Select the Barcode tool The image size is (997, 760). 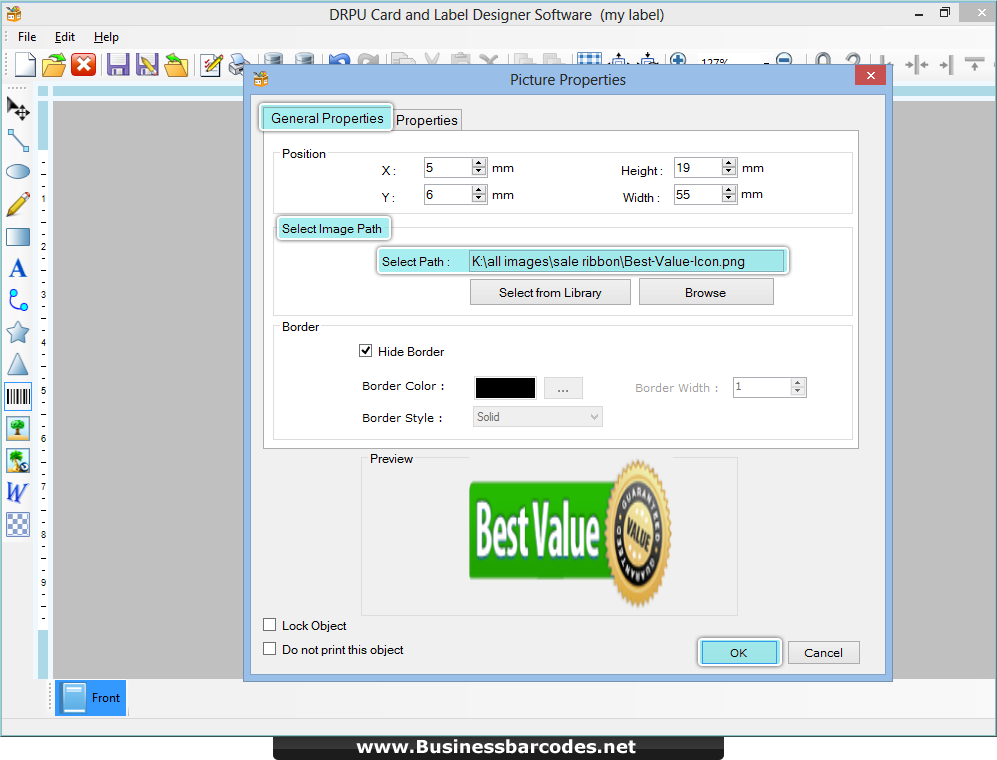coord(18,397)
